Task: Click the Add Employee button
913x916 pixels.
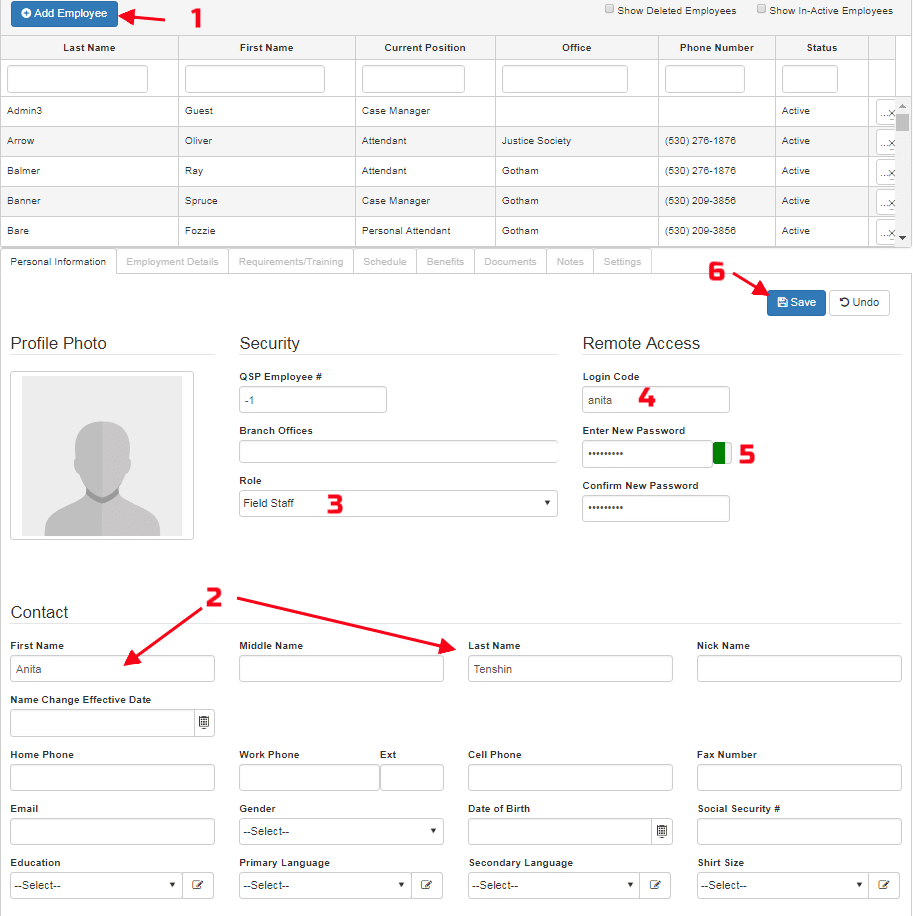Action: (63, 14)
